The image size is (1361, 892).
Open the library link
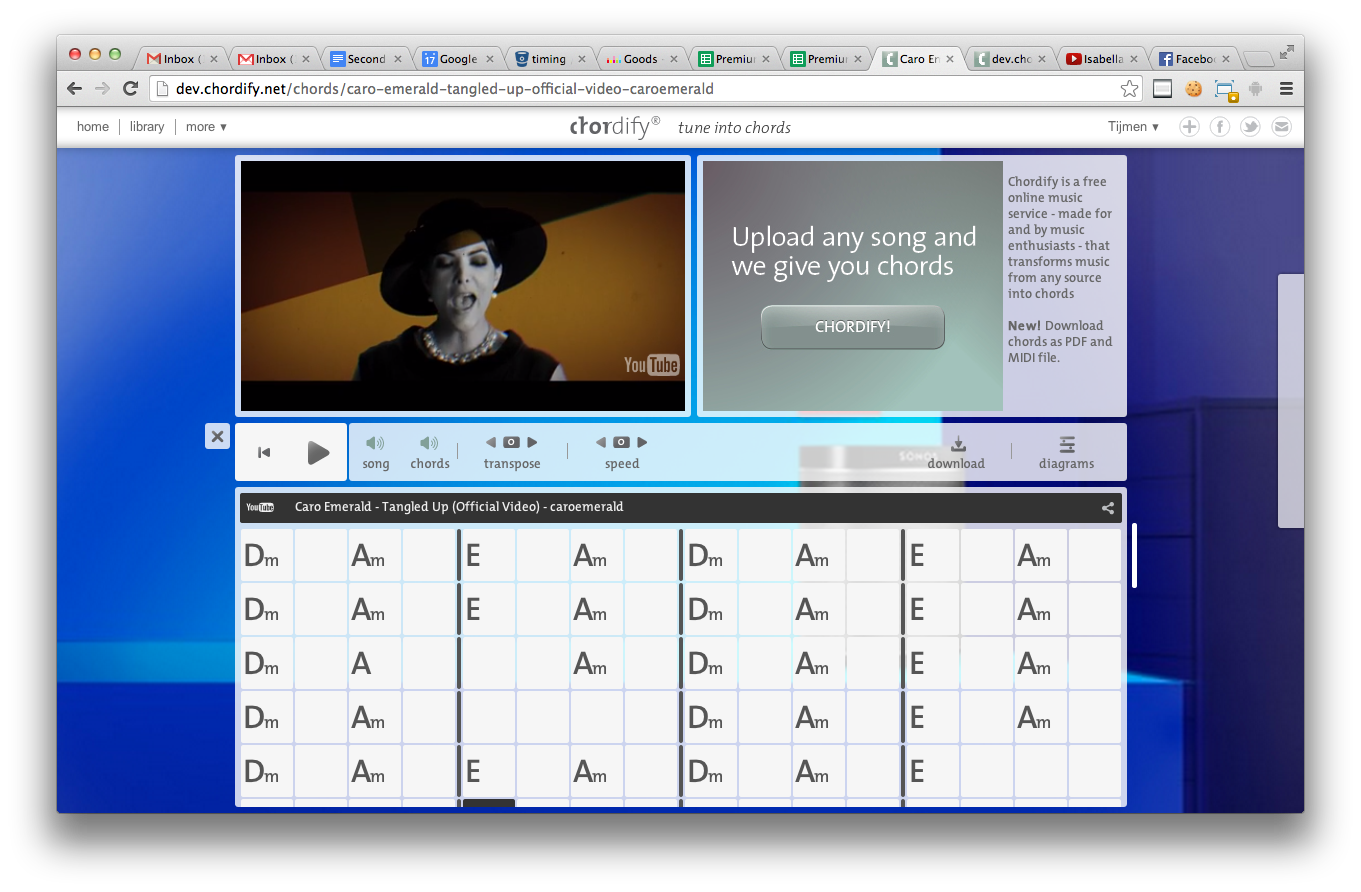pyautogui.click(x=147, y=127)
